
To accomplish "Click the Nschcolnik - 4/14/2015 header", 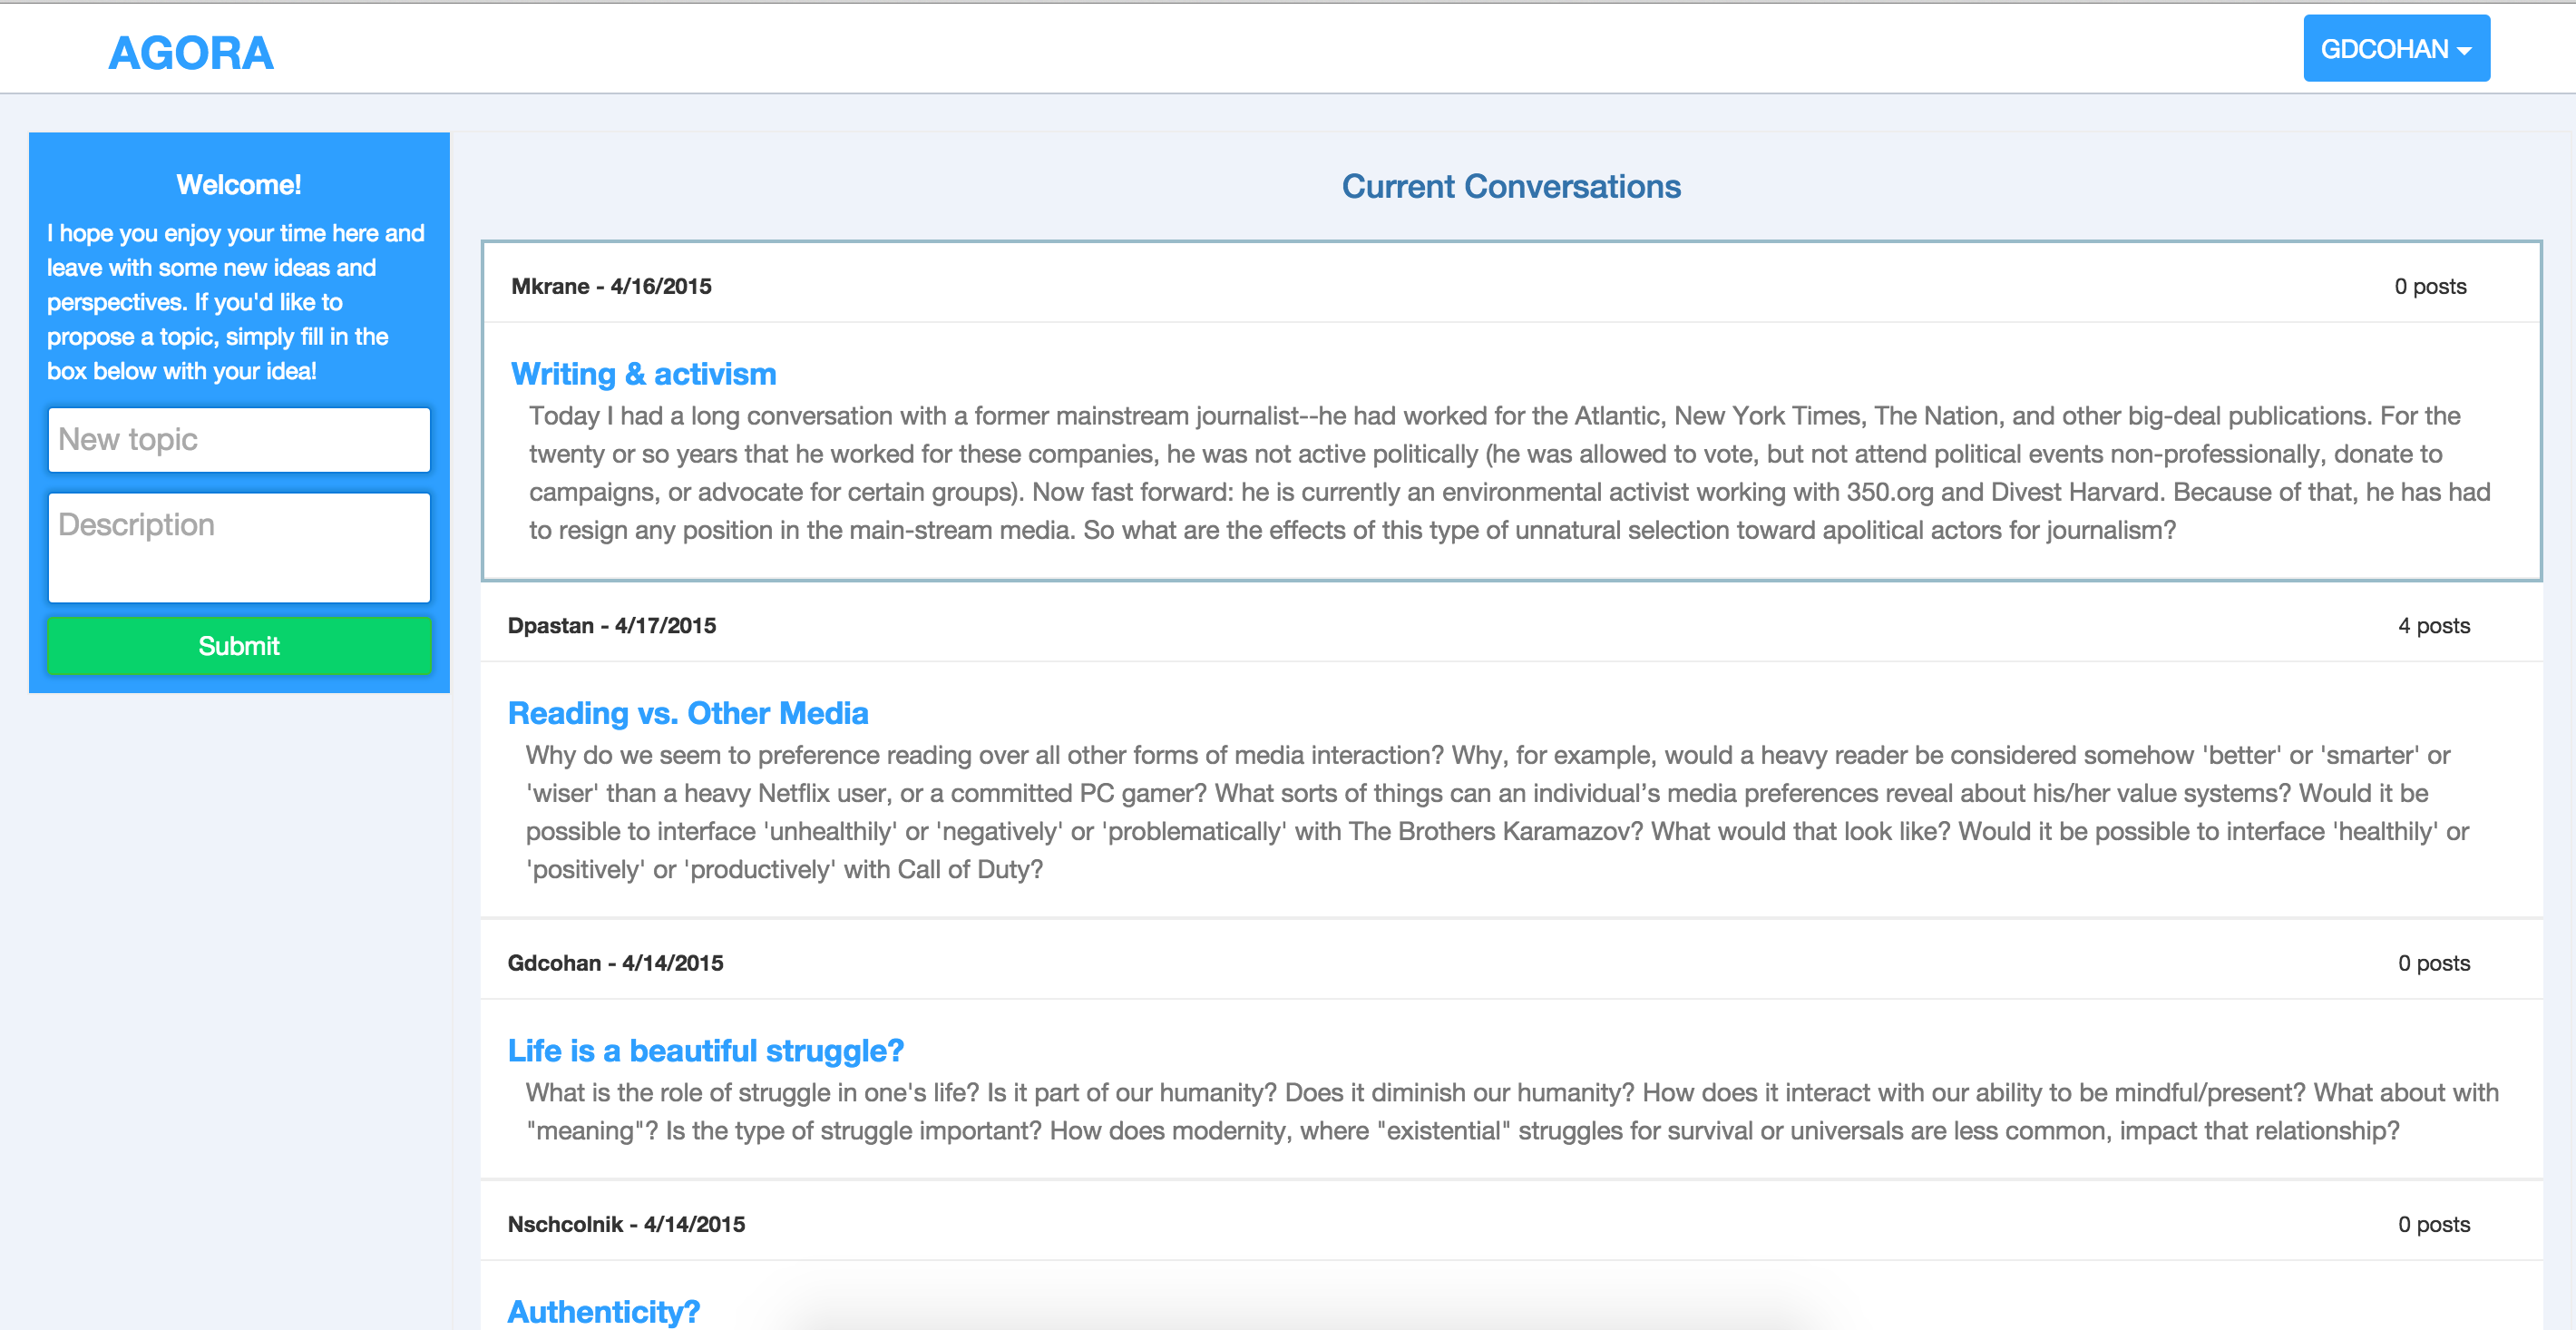I will [626, 1225].
